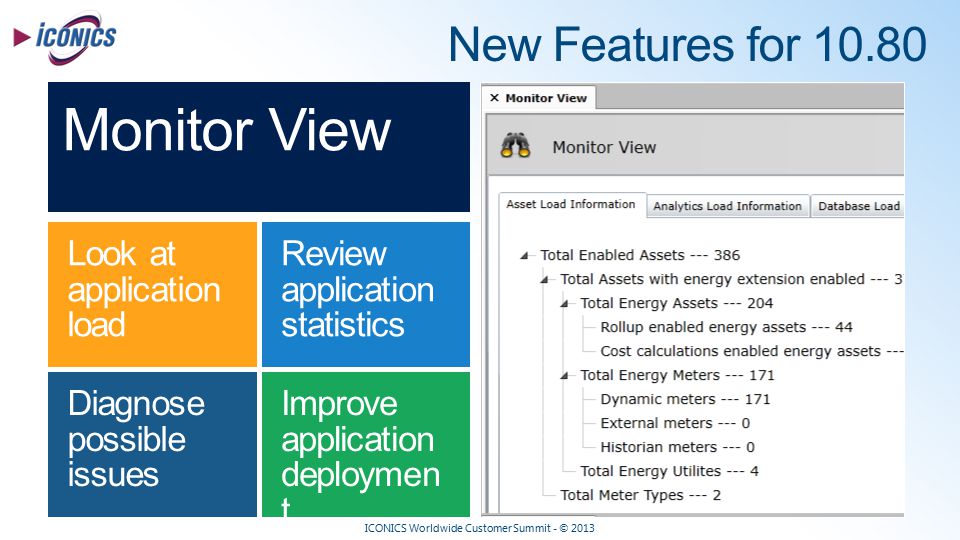Screen dimensions: 960x540
Task: Select 'External meters --- 0' row
Action: (675, 423)
